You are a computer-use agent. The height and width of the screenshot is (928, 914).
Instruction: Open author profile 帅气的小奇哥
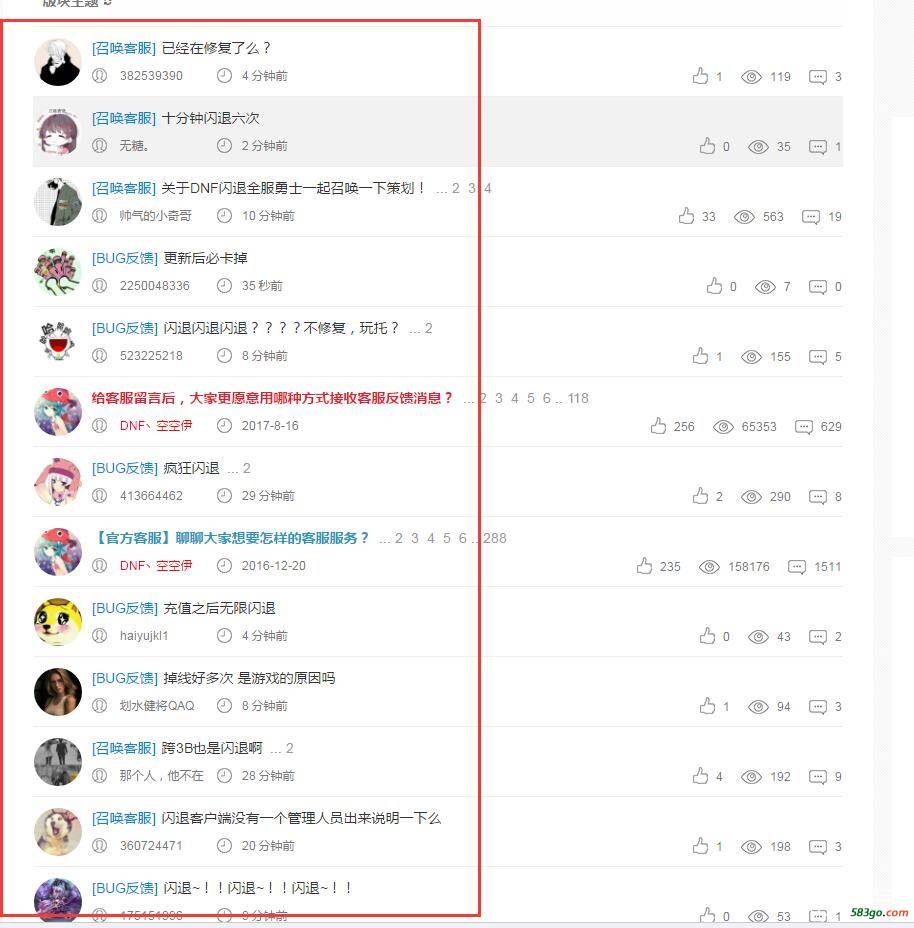(x=156, y=216)
